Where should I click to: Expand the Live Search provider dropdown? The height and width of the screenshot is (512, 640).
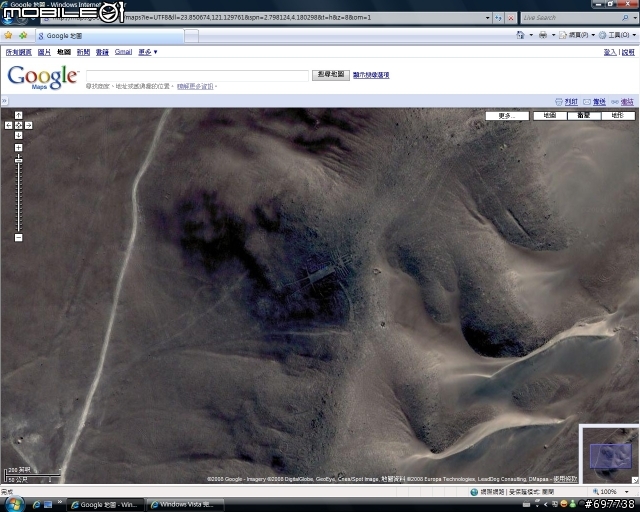coord(634,18)
